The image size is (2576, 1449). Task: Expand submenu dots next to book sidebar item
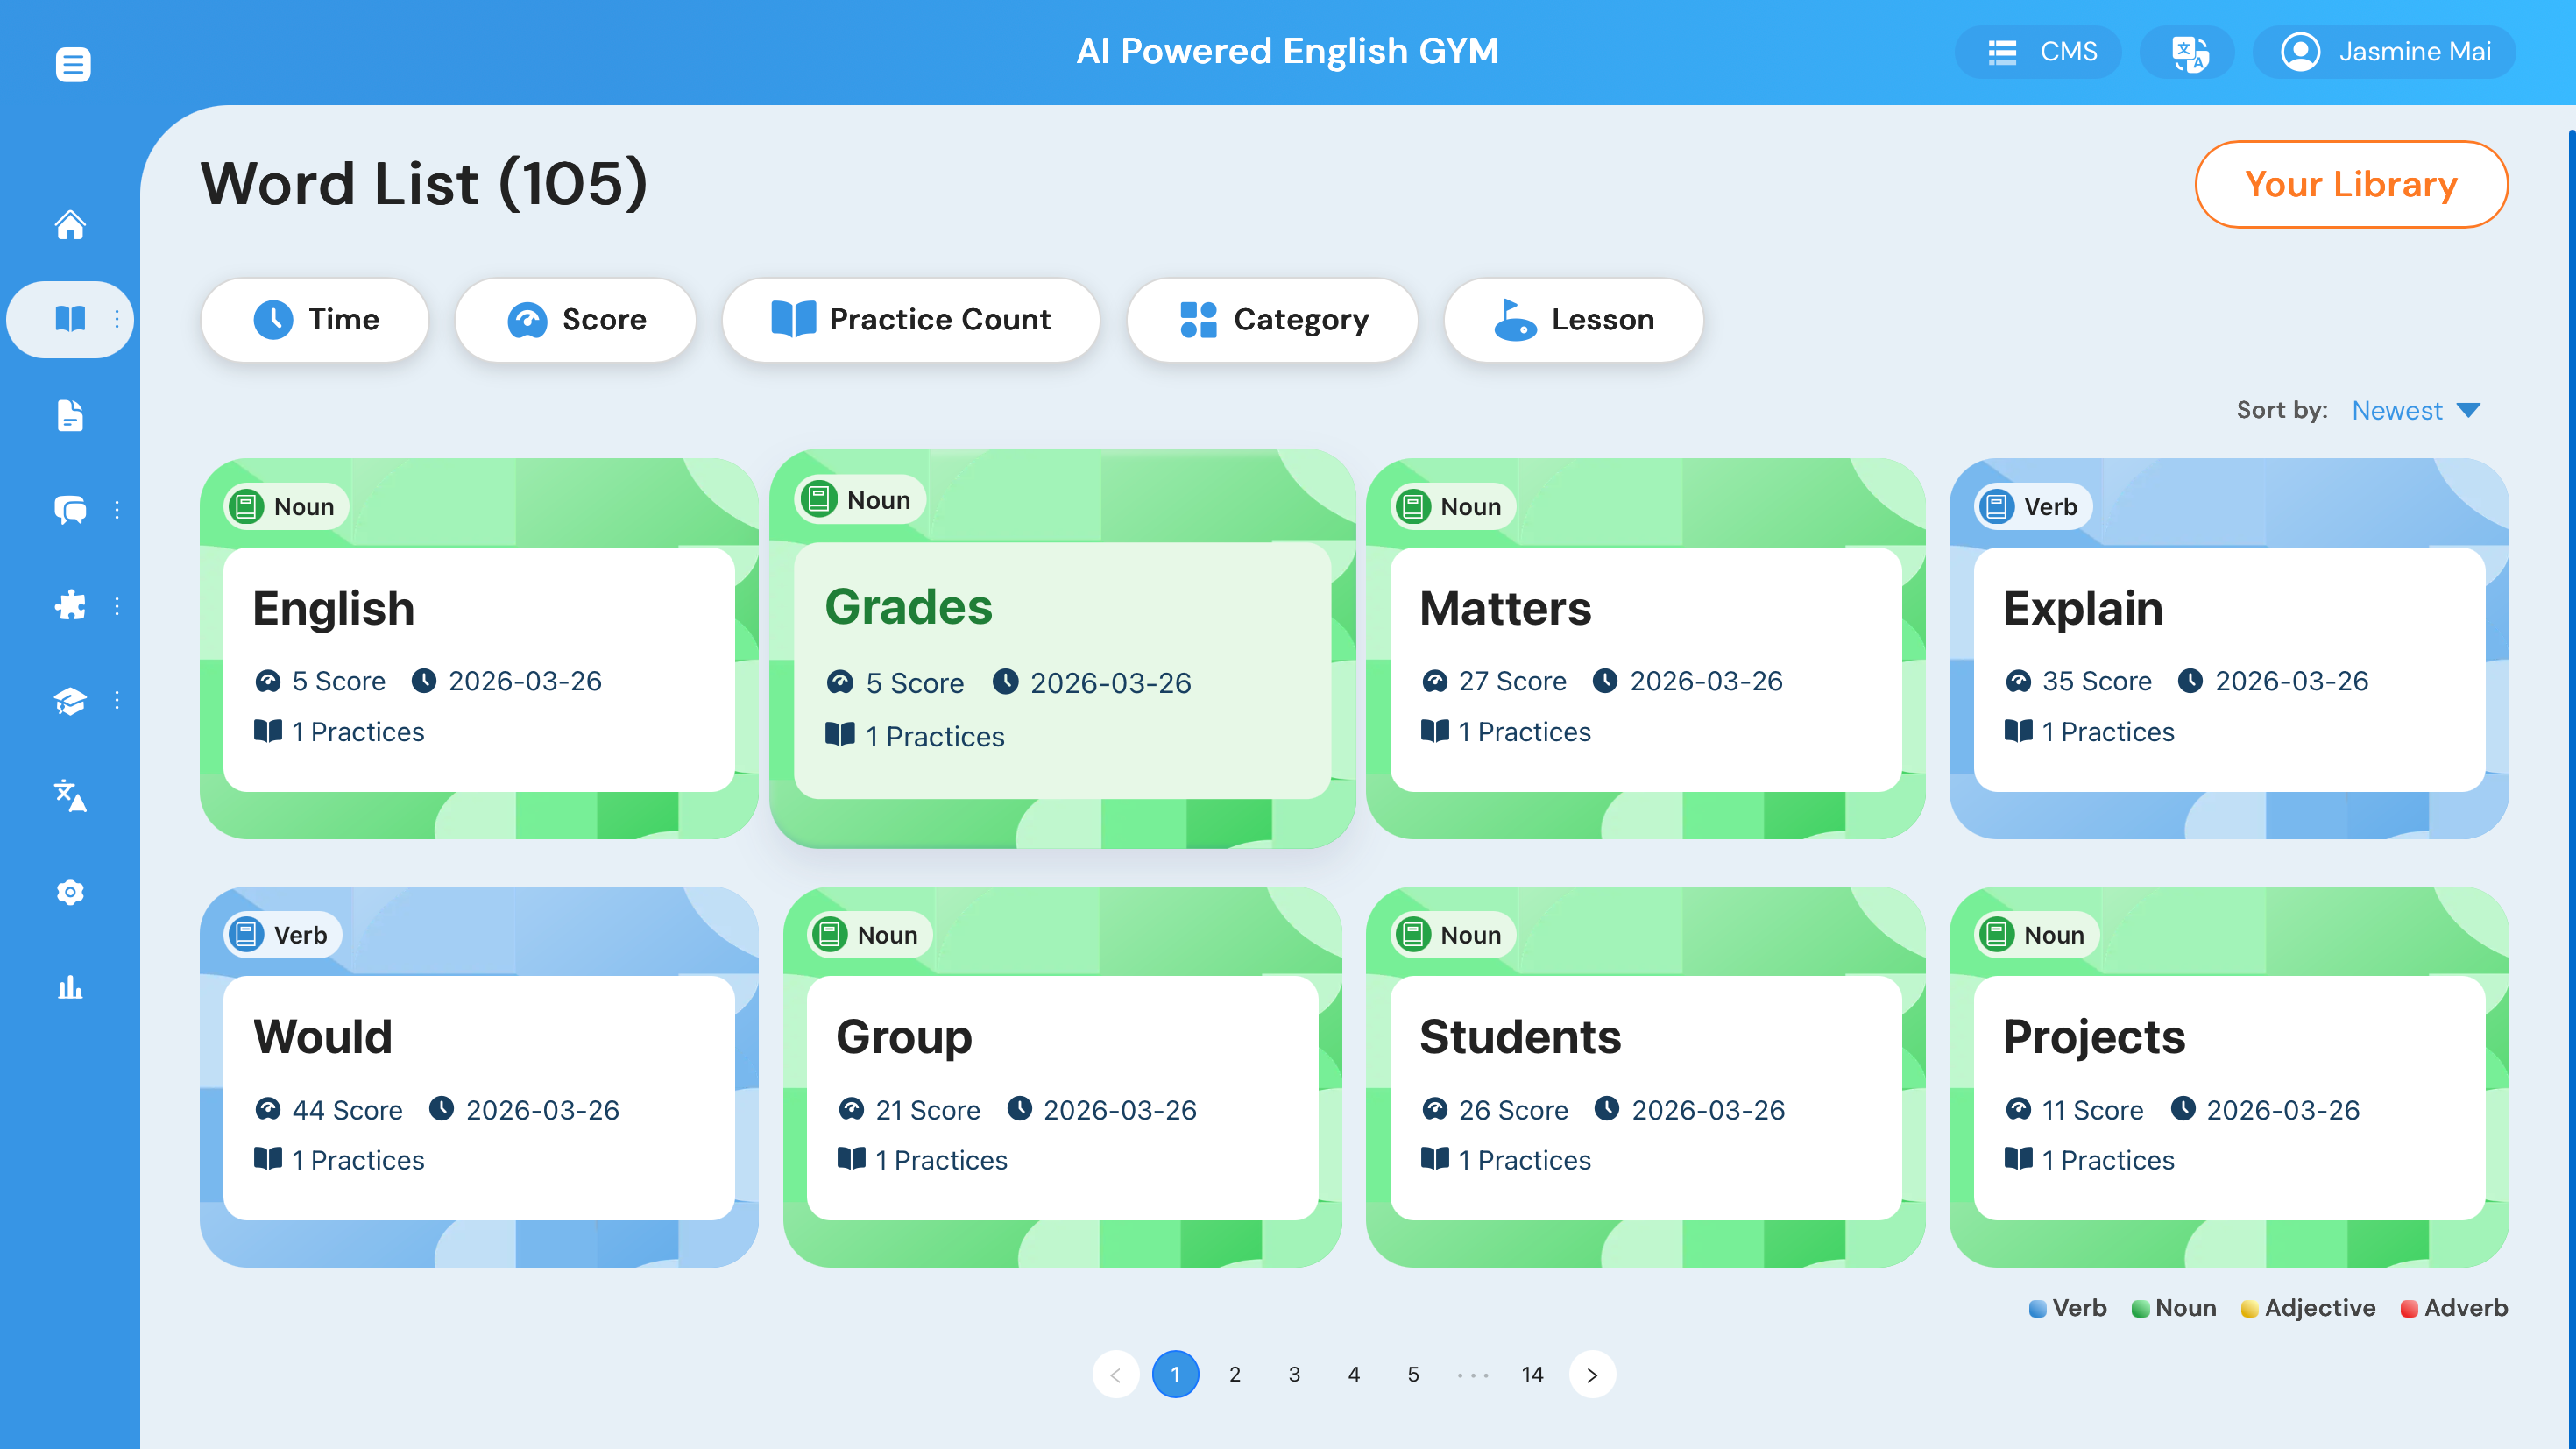(117, 319)
